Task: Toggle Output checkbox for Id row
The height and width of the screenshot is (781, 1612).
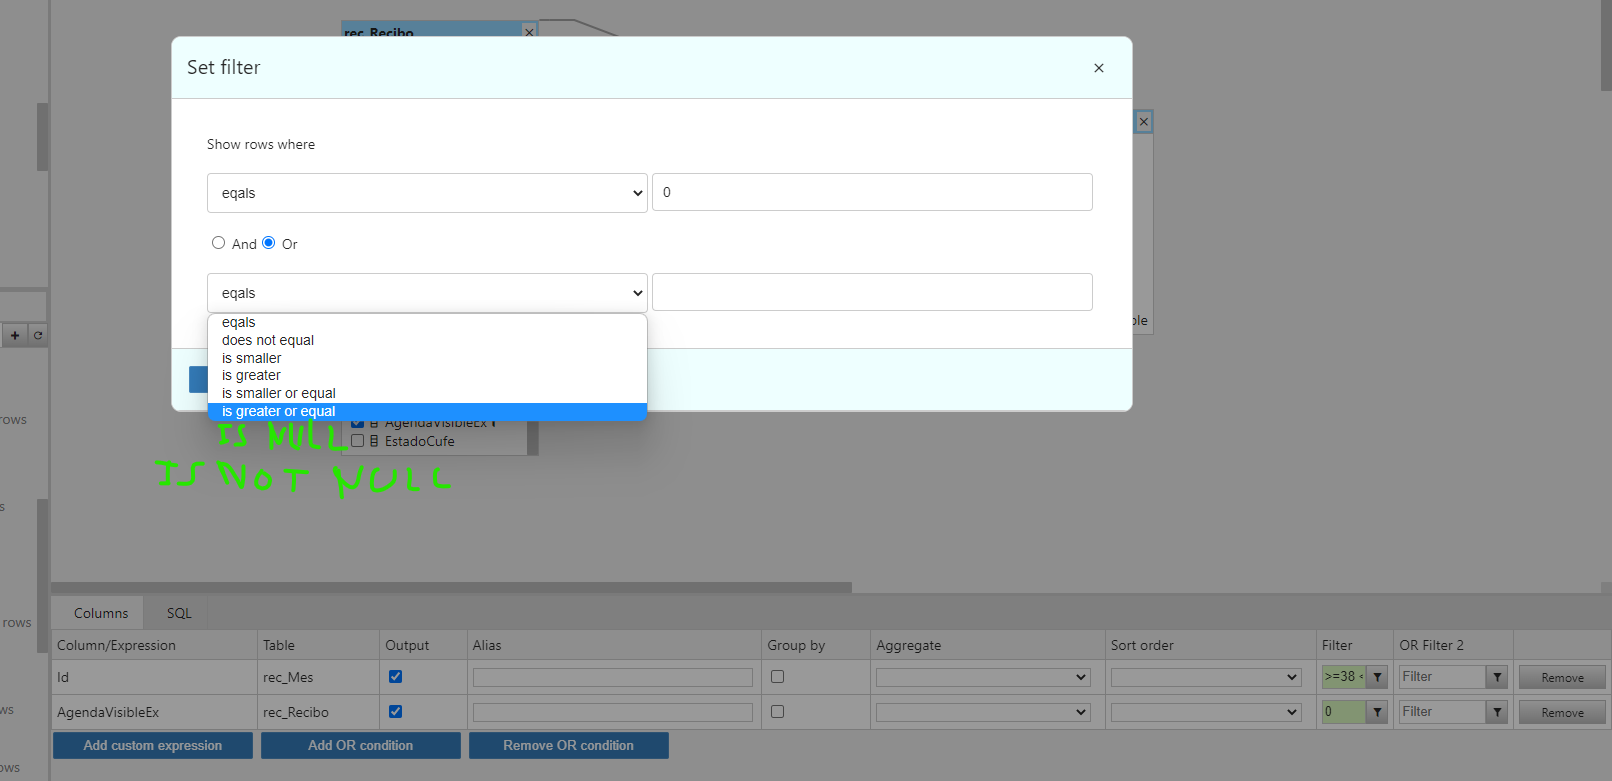Action: 395,677
